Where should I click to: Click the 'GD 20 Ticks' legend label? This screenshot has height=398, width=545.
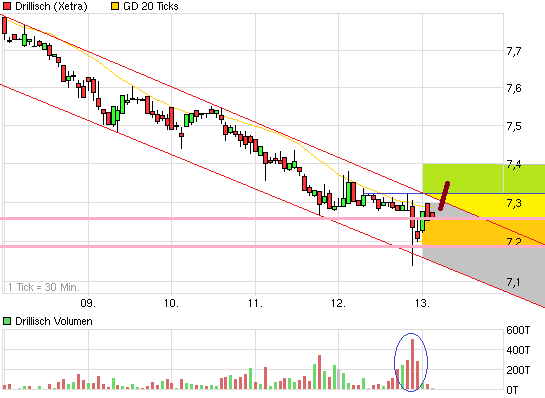[151, 6]
